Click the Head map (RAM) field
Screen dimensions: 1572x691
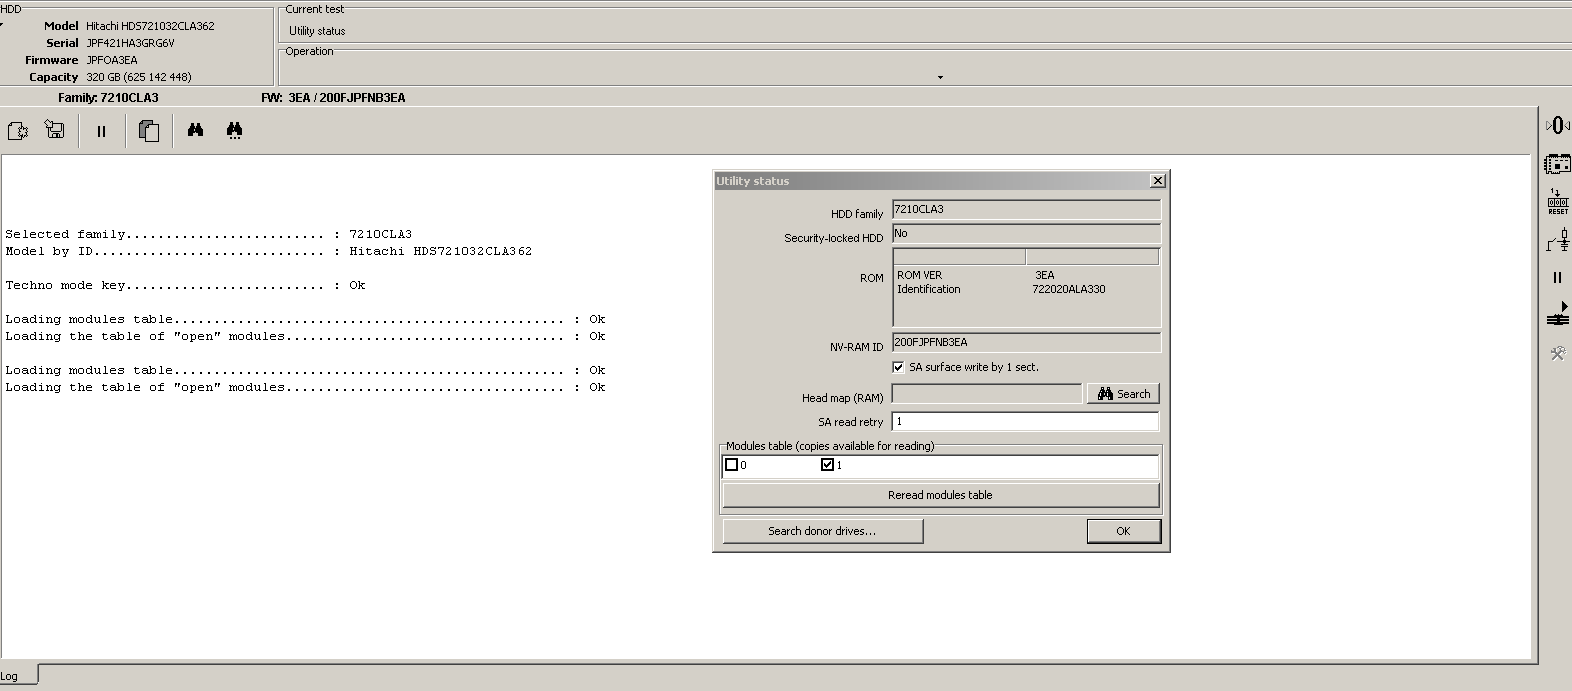point(986,394)
